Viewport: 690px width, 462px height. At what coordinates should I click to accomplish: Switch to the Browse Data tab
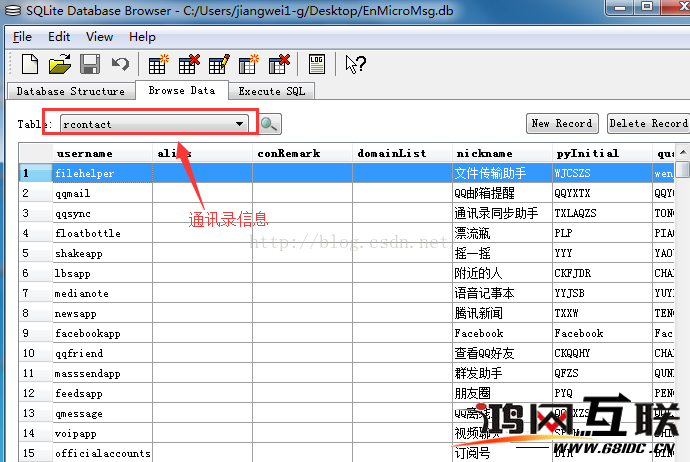tap(182, 90)
